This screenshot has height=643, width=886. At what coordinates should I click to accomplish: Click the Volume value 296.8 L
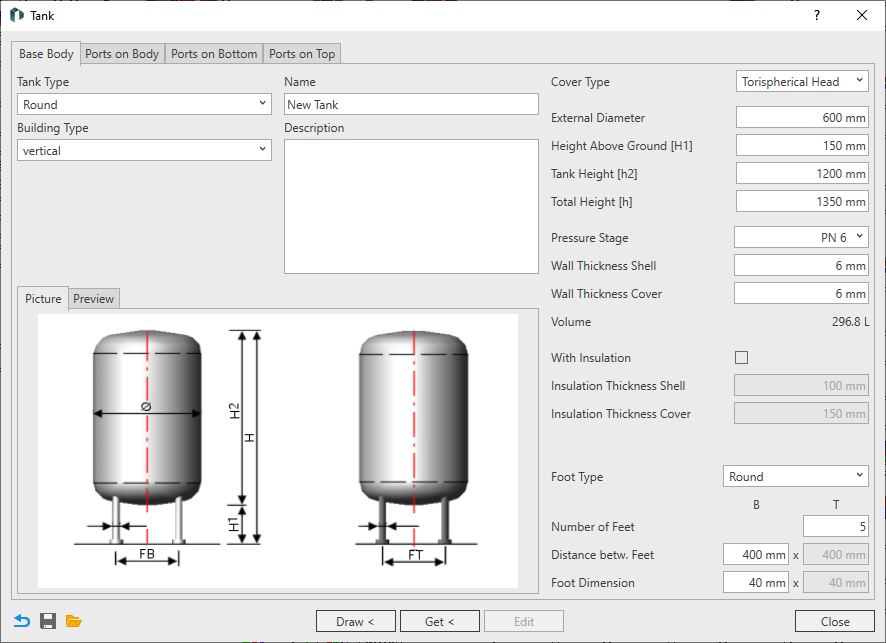(x=850, y=322)
